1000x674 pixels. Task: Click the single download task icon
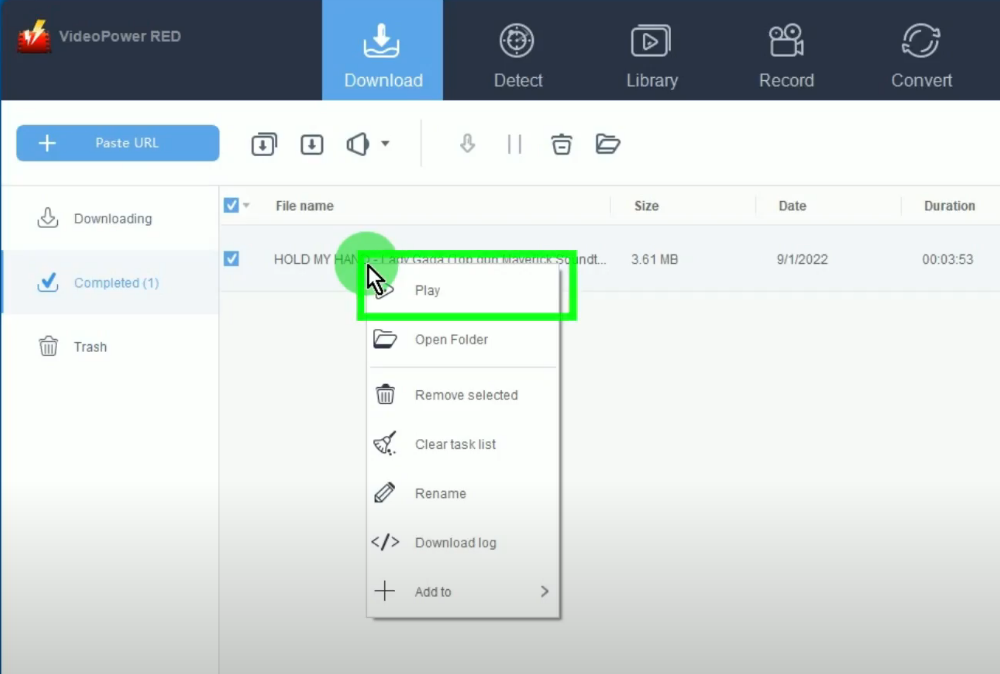coord(312,144)
